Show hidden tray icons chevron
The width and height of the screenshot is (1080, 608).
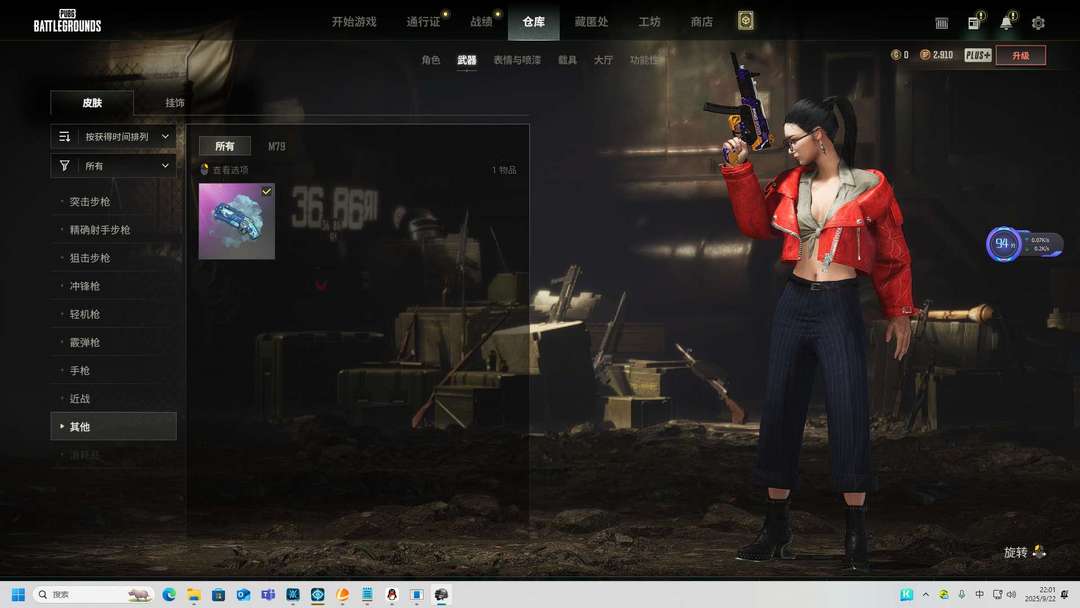(926, 594)
